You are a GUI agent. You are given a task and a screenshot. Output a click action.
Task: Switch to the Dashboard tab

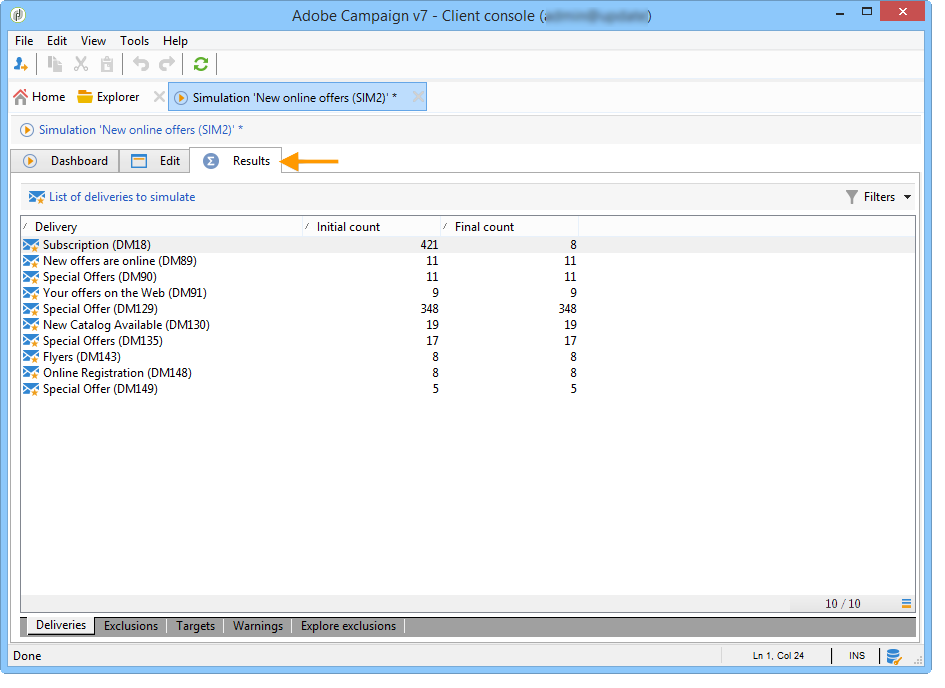tap(65, 161)
